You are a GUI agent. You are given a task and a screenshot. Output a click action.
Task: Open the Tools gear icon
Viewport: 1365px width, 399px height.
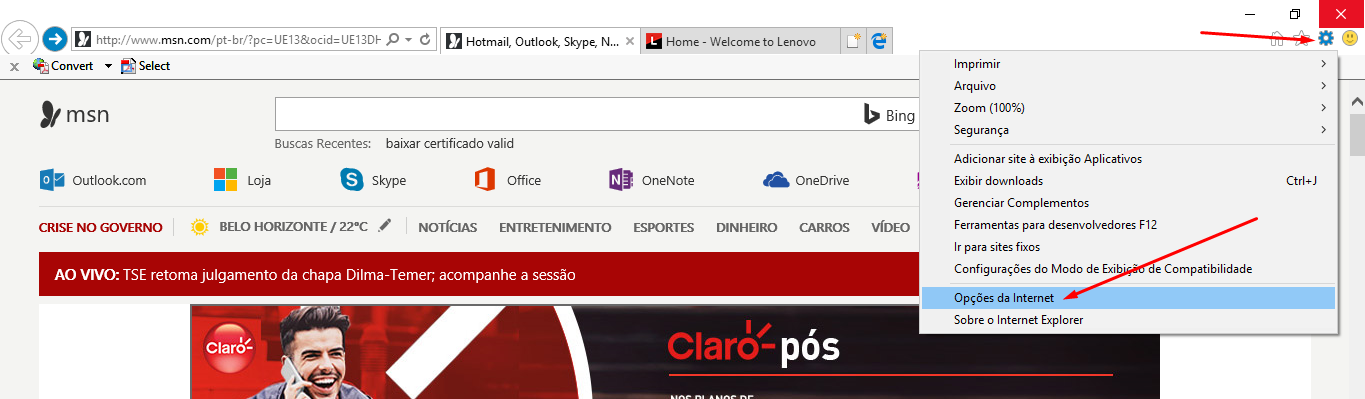tap(1326, 39)
